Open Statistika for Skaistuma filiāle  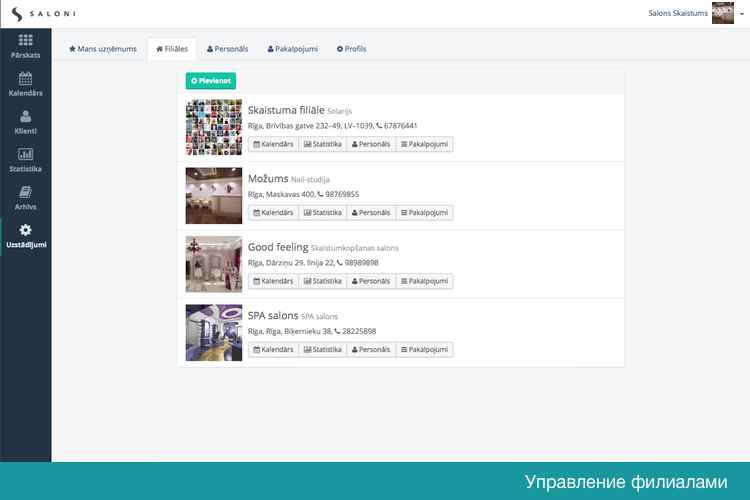(x=323, y=144)
